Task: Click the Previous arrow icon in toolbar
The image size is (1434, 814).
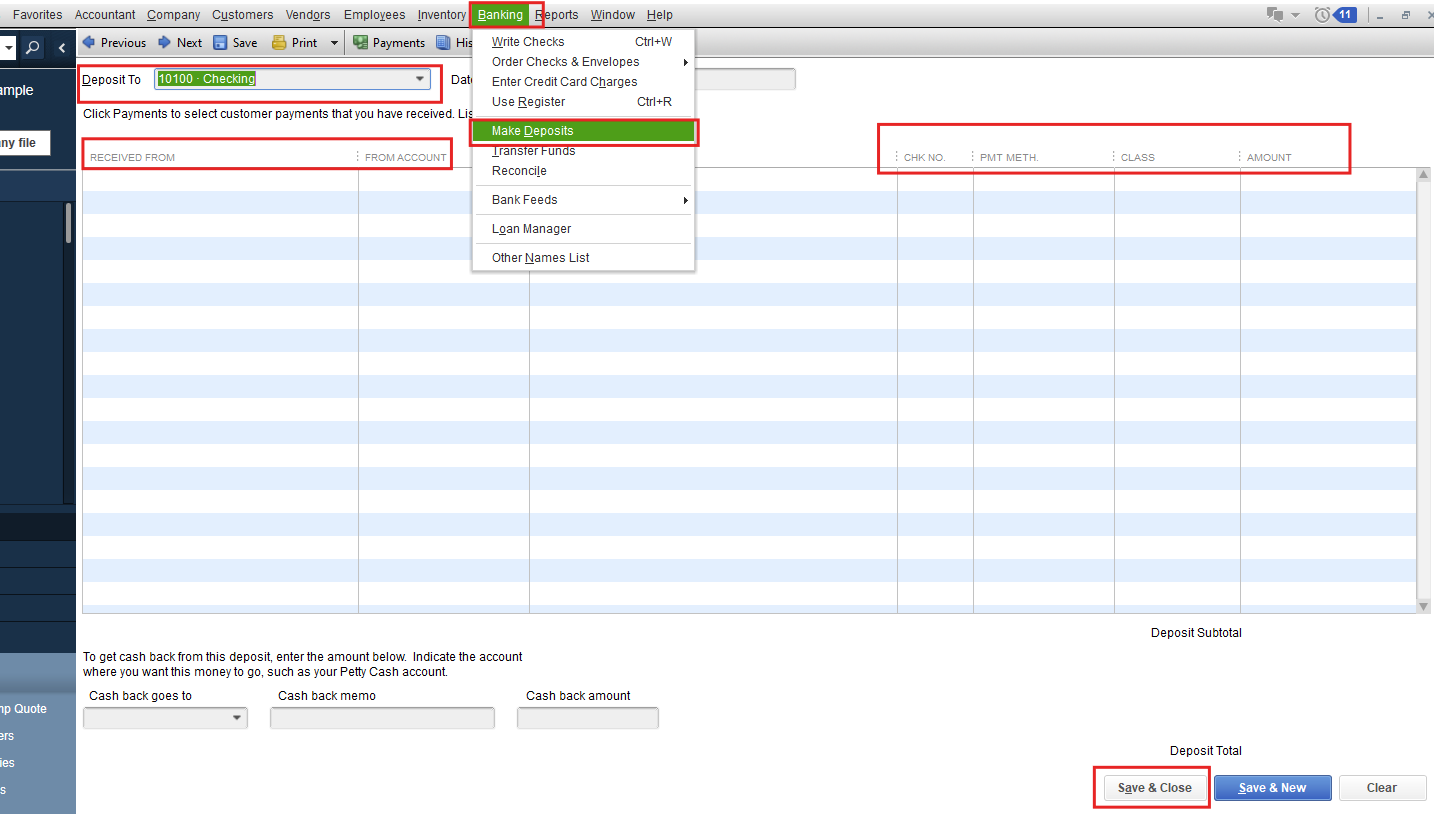Action: [89, 43]
